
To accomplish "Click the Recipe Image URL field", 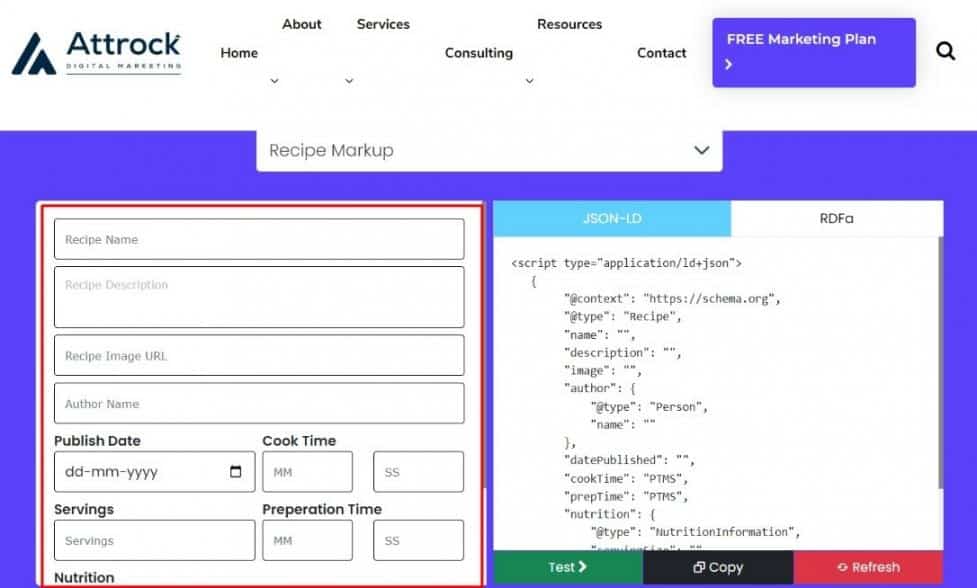I will (259, 356).
